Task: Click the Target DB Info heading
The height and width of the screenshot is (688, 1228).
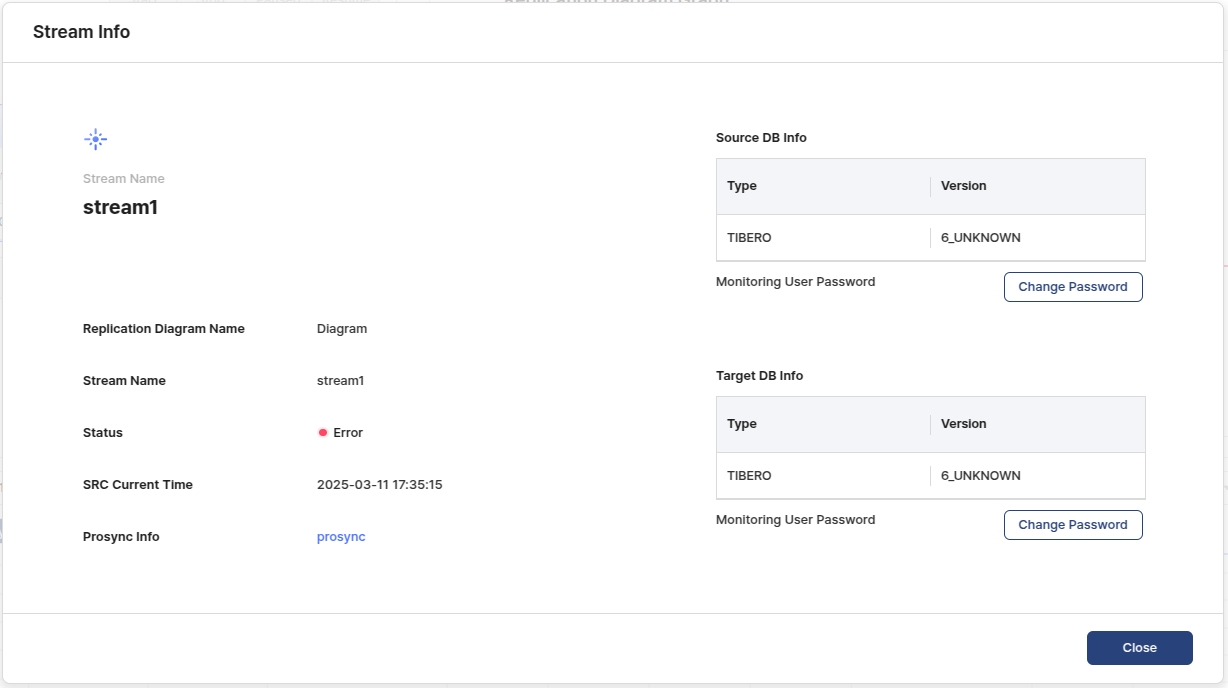Action: tap(759, 376)
